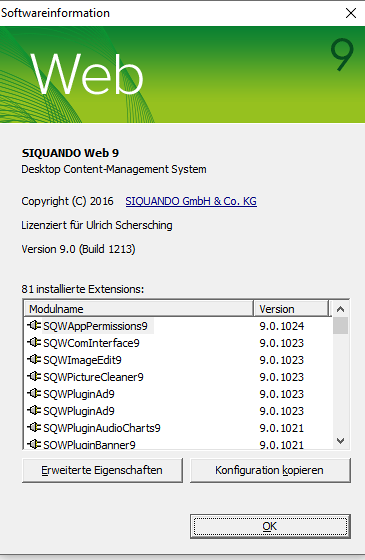Click version 9.0.1024 cell
The image size is (365, 560).
[281, 326]
